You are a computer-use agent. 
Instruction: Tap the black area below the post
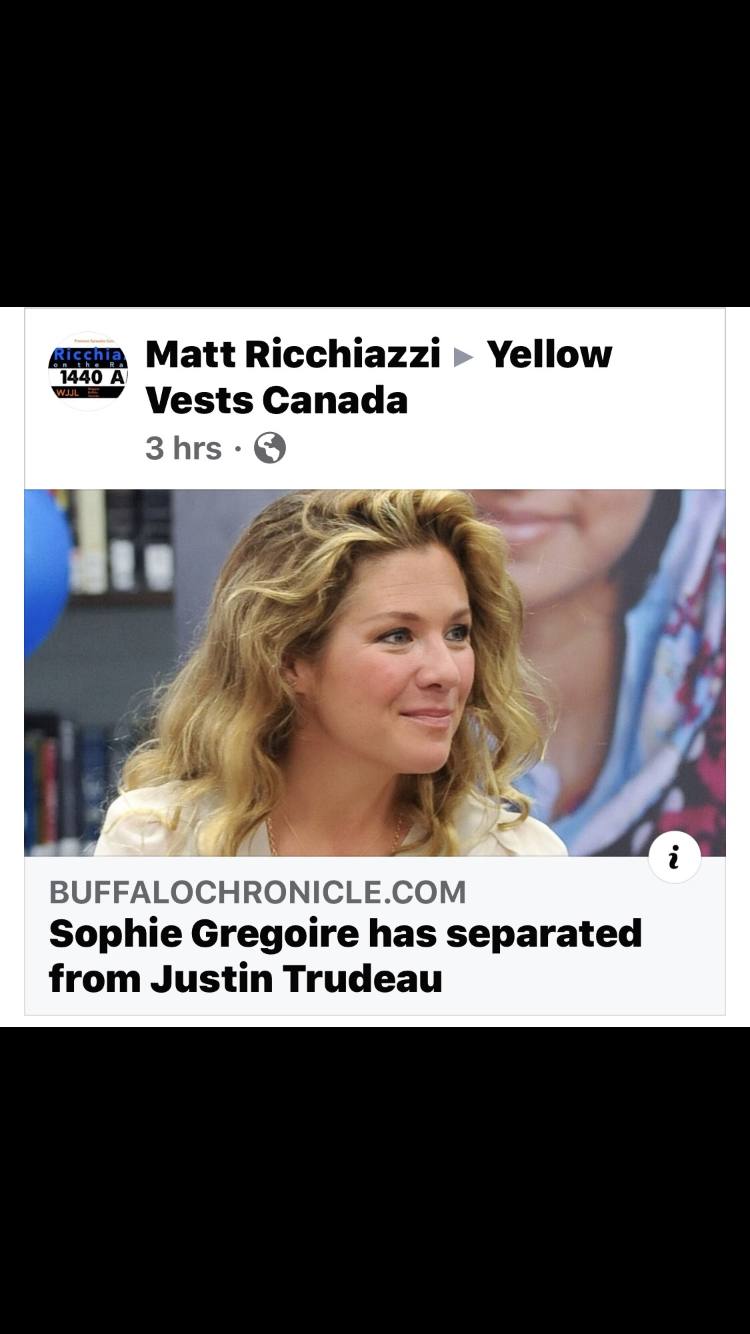tap(375, 1180)
